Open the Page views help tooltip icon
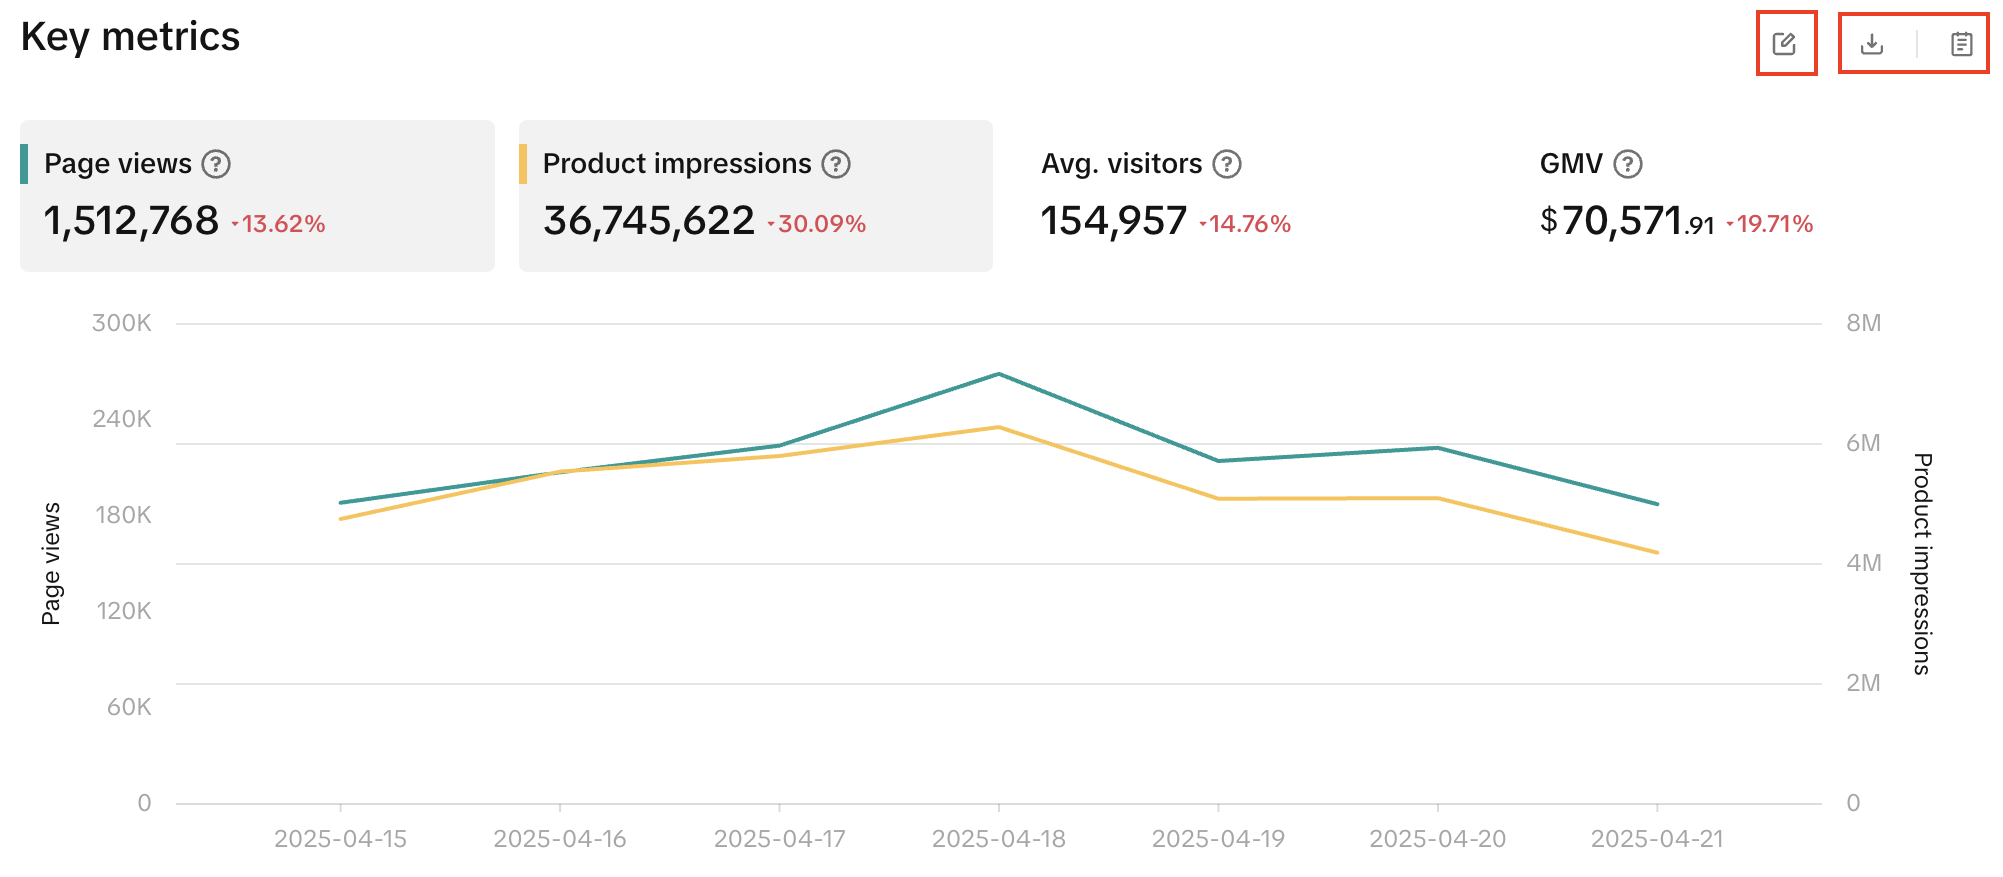2003x877 pixels. click(x=216, y=164)
